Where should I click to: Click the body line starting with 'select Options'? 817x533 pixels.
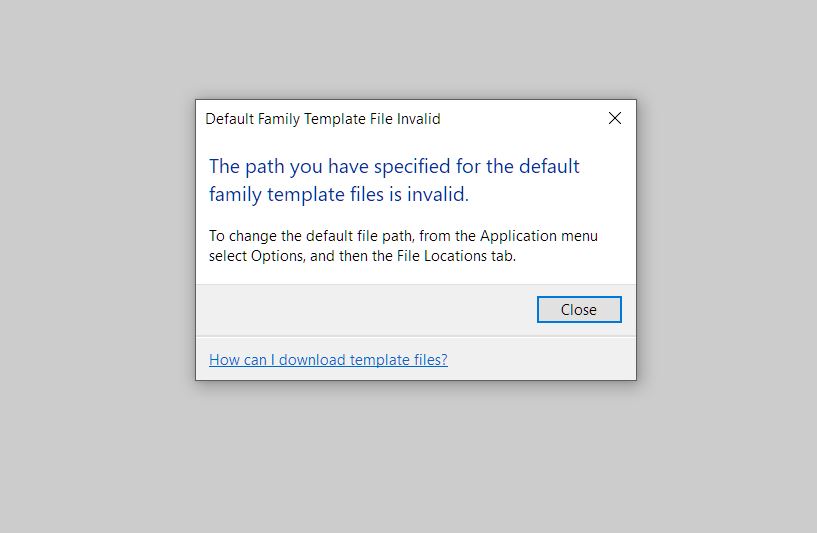tap(362, 256)
